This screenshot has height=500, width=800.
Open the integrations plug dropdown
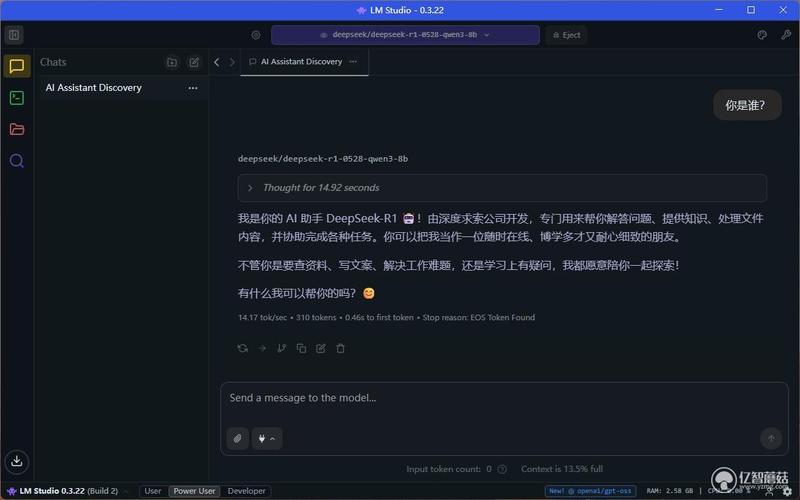(267, 438)
